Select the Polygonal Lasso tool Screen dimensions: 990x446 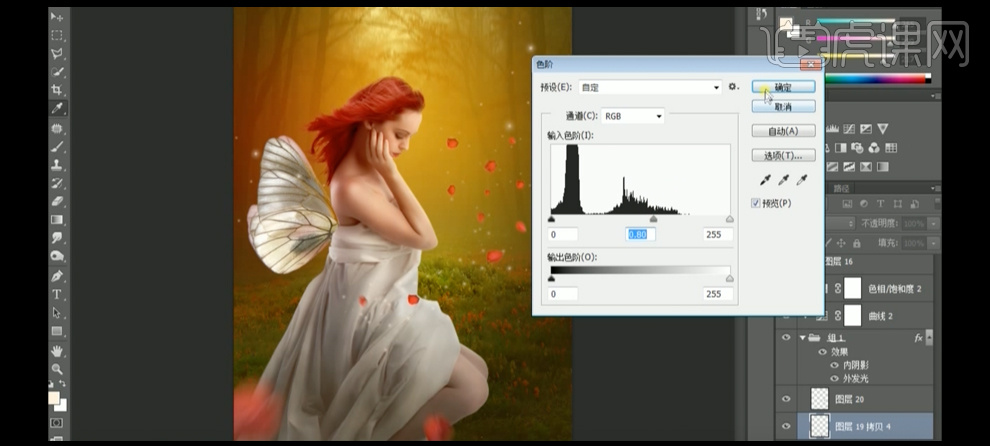(57, 54)
